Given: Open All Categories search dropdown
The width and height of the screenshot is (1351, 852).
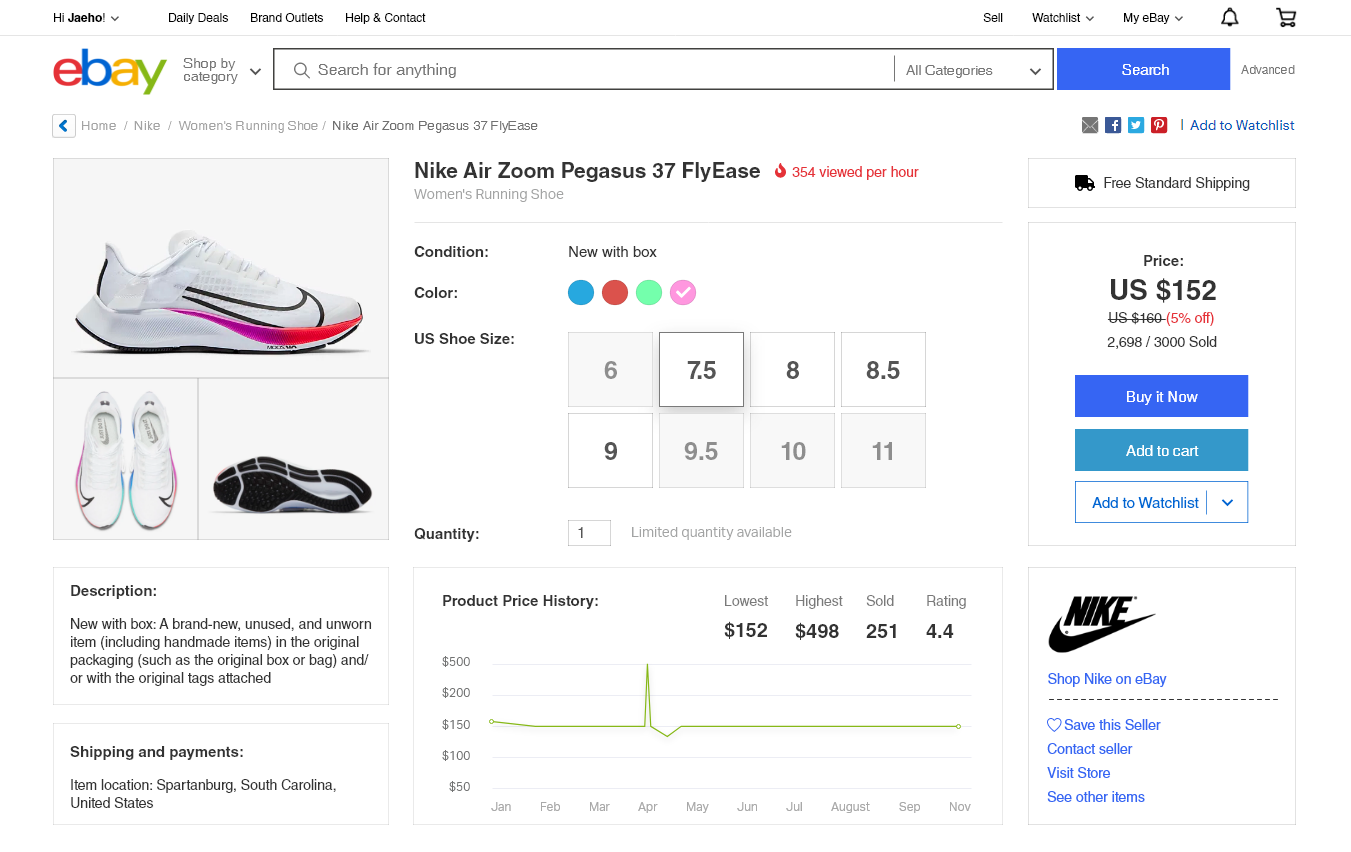Looking at the screenshot, I should [x=973, y=70].
